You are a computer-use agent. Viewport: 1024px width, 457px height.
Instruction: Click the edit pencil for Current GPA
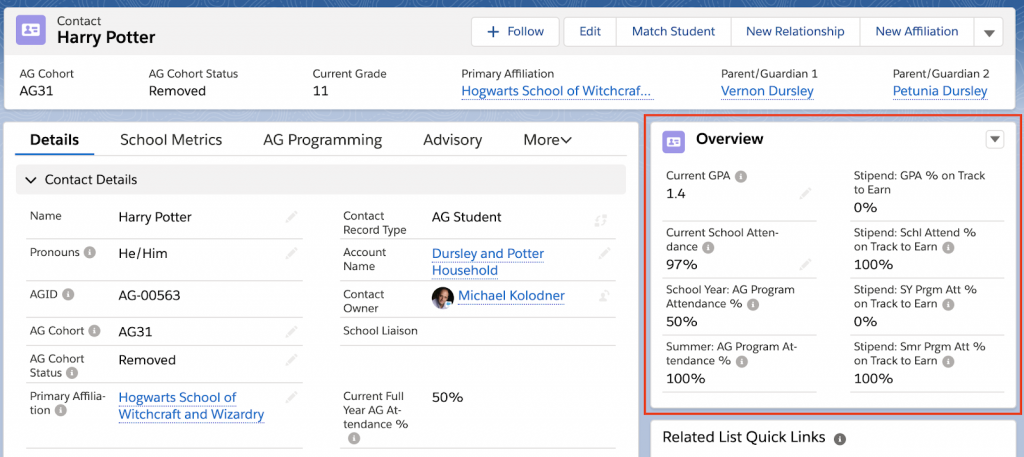pos(807,194)
